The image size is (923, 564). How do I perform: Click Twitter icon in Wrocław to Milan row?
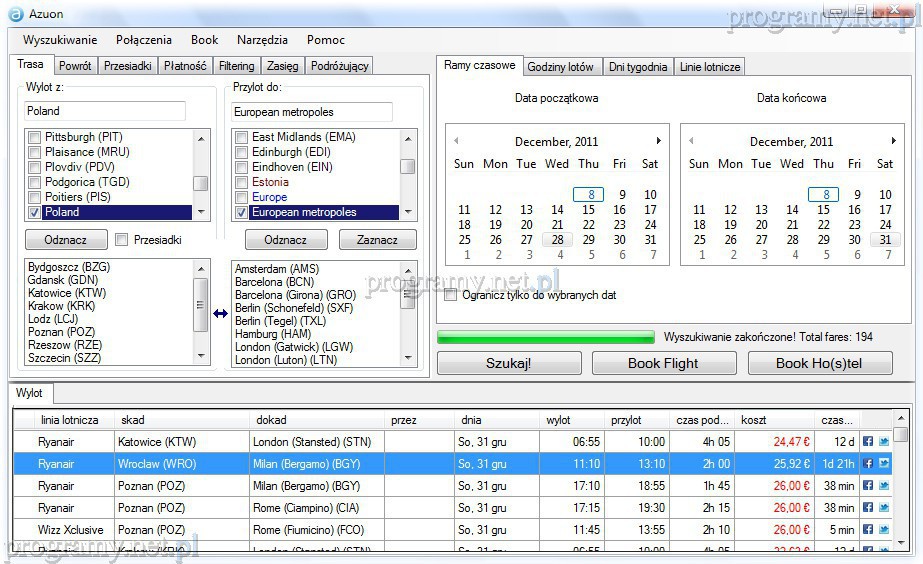(884, 464)
